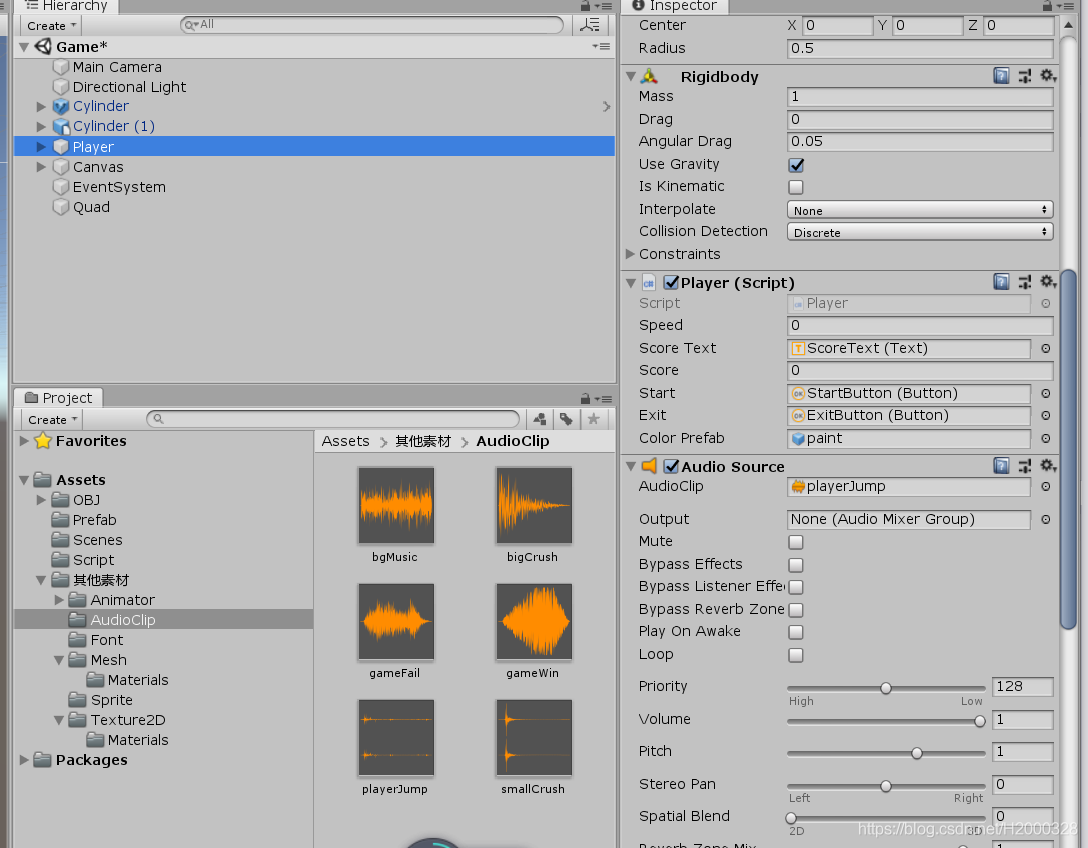Open the Player Script help reference icon
The width and height of the screenshot is (1088, 848).
[1001, 282]
